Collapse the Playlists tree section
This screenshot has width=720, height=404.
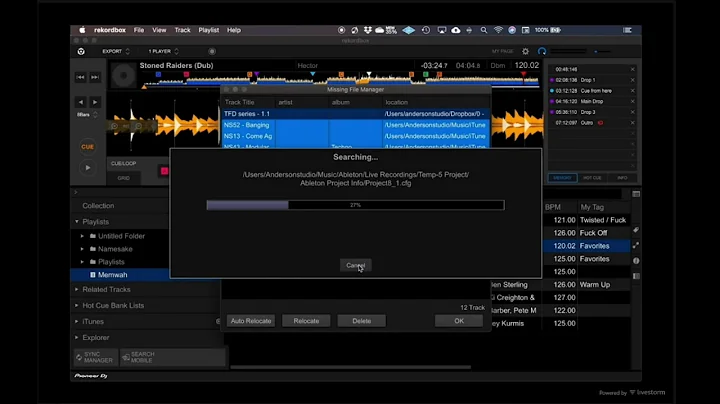coord(77,222)
